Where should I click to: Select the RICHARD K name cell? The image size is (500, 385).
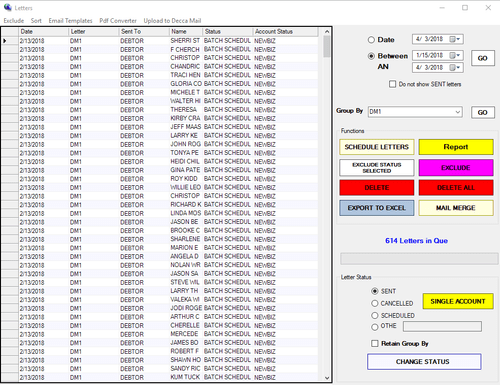point(186,205)
